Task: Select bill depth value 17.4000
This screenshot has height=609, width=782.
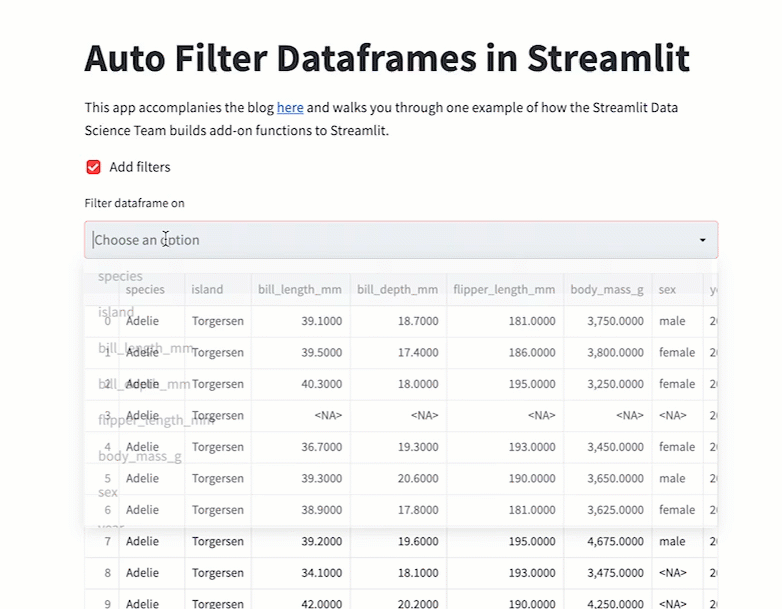Action: pos(398,352)
